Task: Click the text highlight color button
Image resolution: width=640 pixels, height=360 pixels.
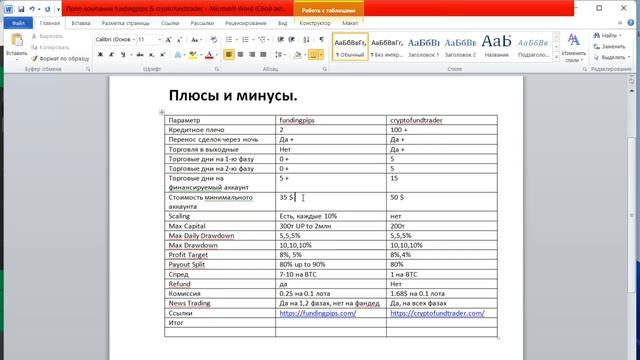Action: [x=193, y=55]
